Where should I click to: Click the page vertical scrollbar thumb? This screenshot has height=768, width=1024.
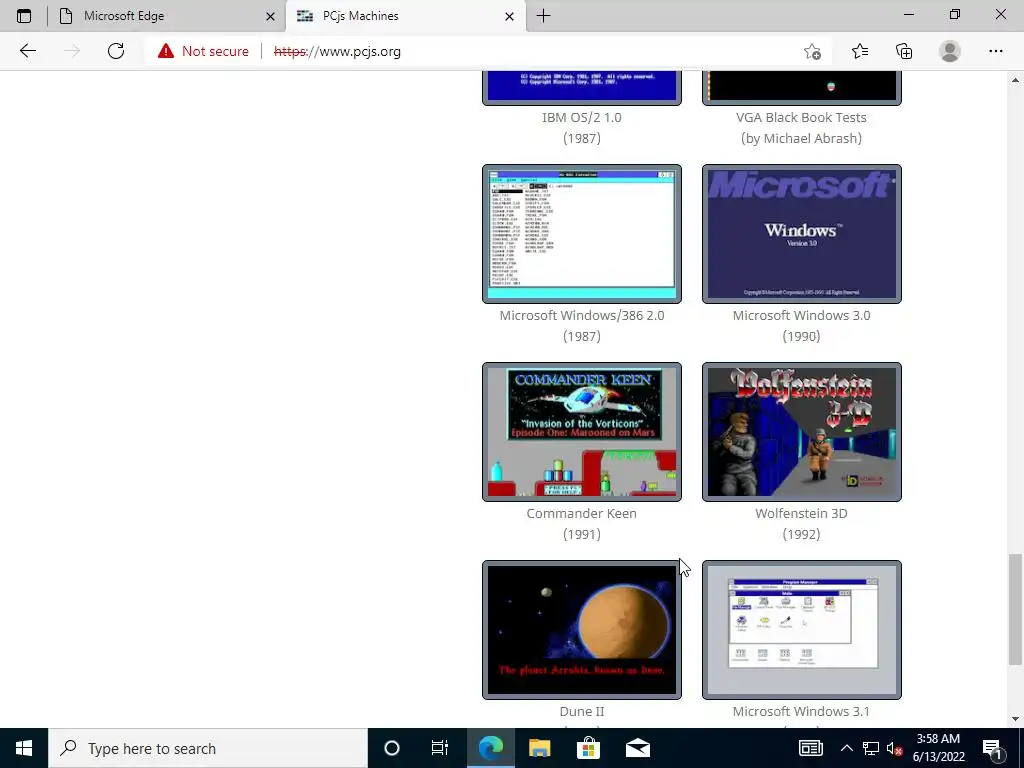[1015, 609]
